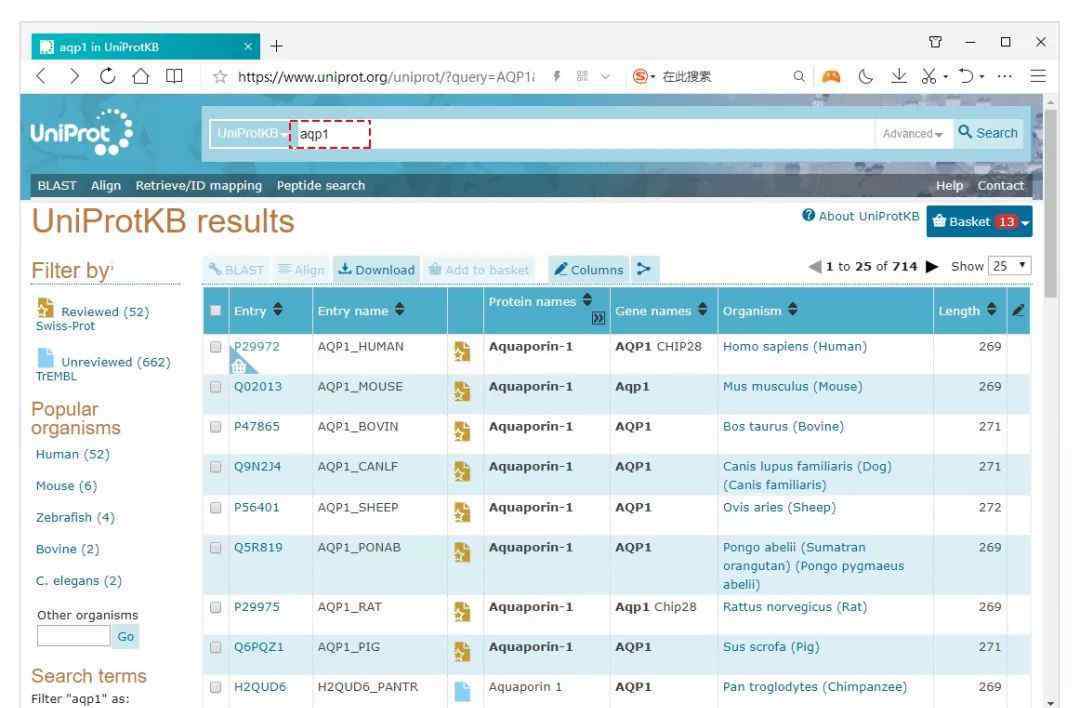Screen dimensions: 1080x708
Task: Click the edit columns pencil in table header
Action: pos(1018,311)
